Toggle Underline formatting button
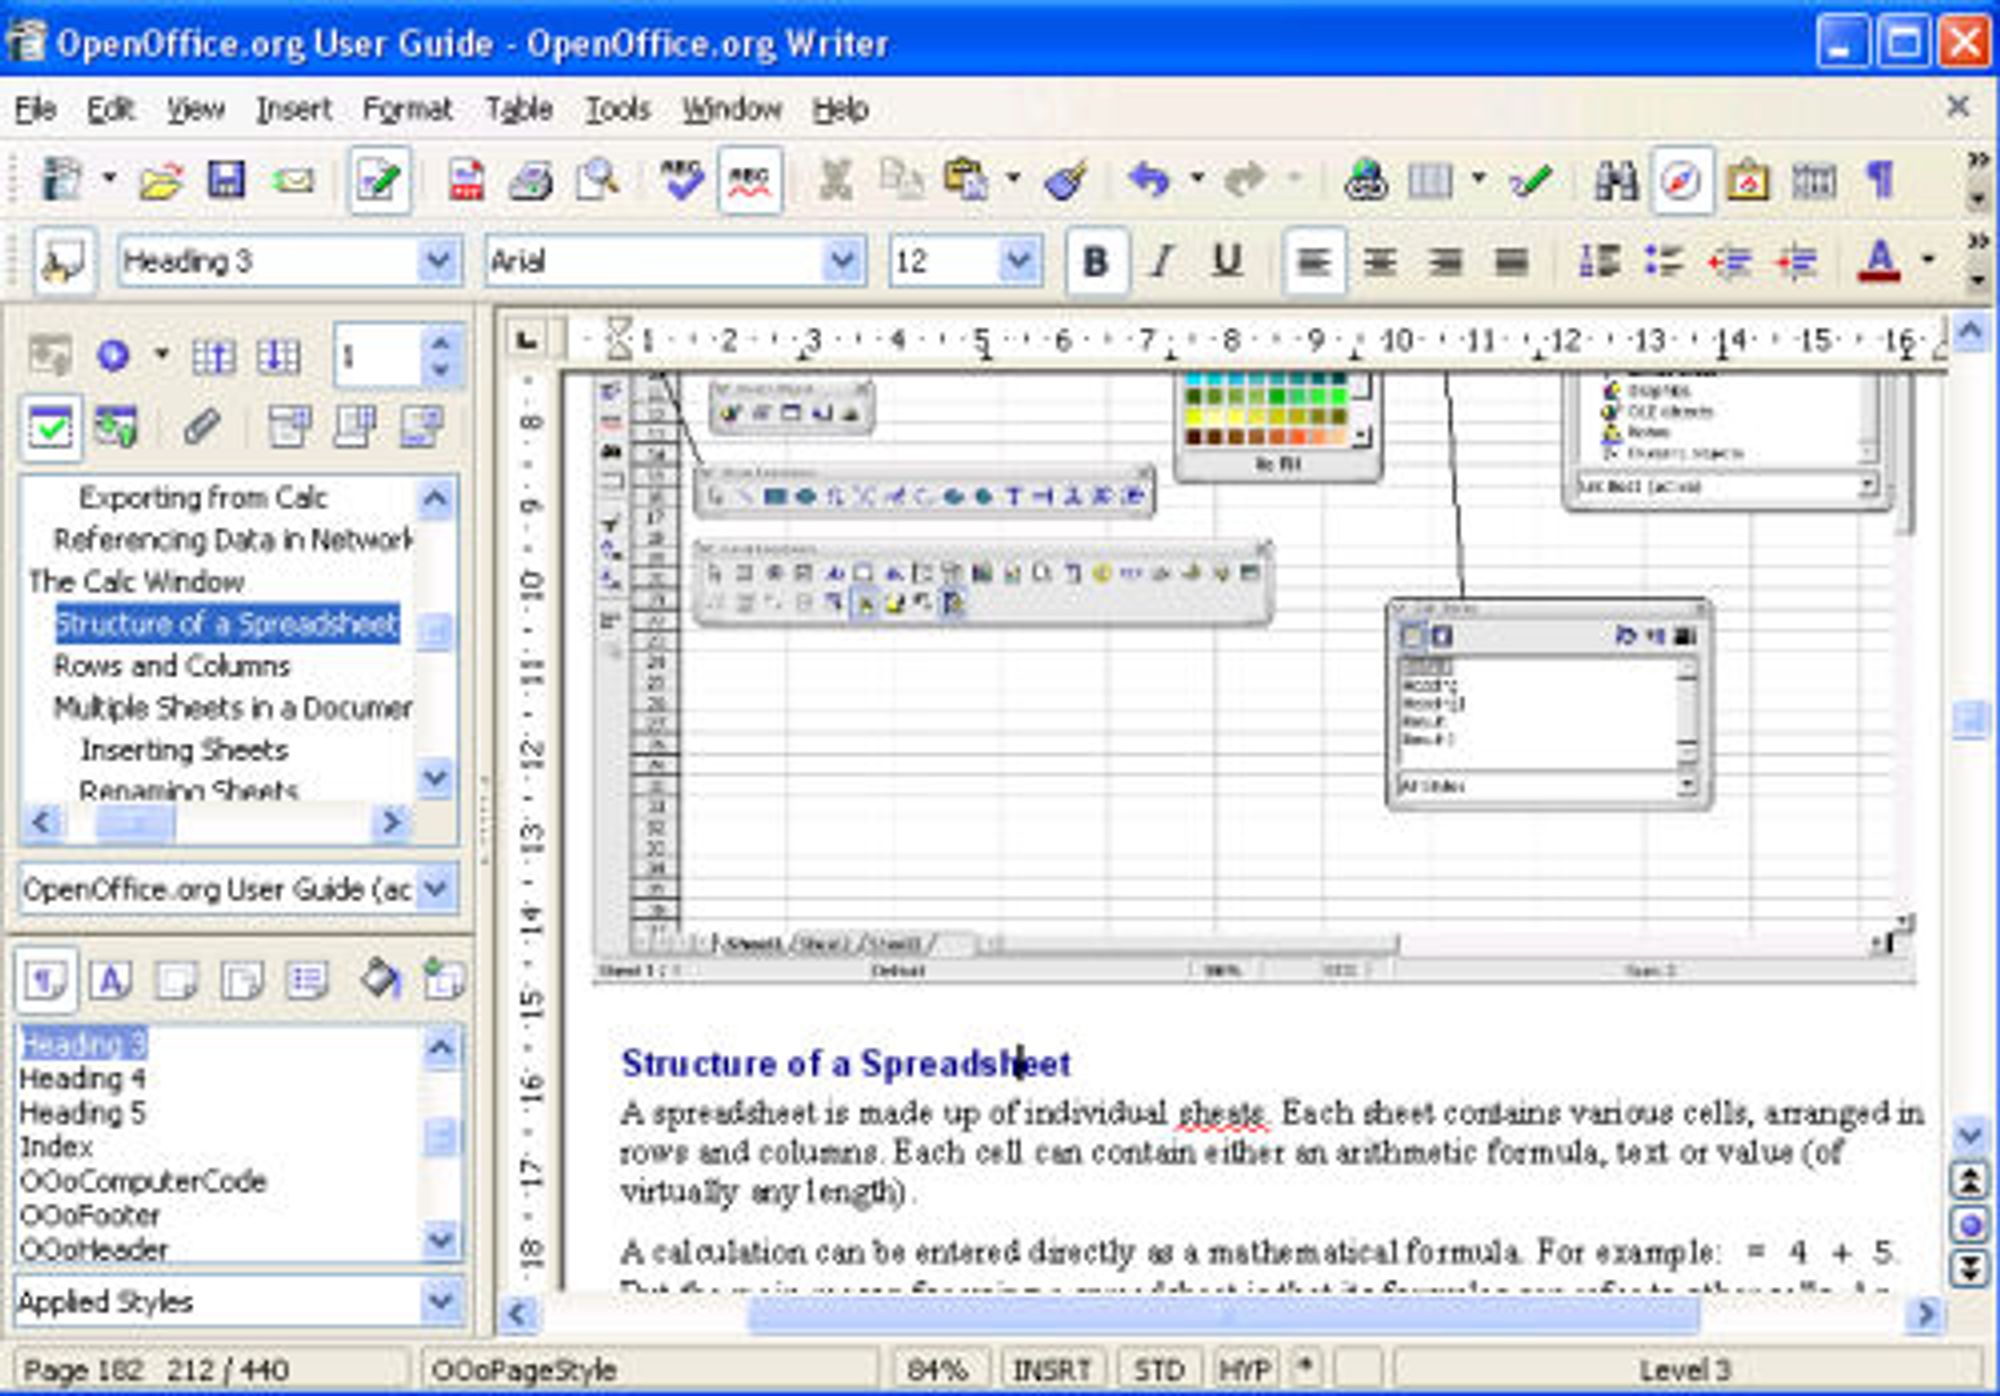2000x1396 pixels. [x=1227, y=262]
